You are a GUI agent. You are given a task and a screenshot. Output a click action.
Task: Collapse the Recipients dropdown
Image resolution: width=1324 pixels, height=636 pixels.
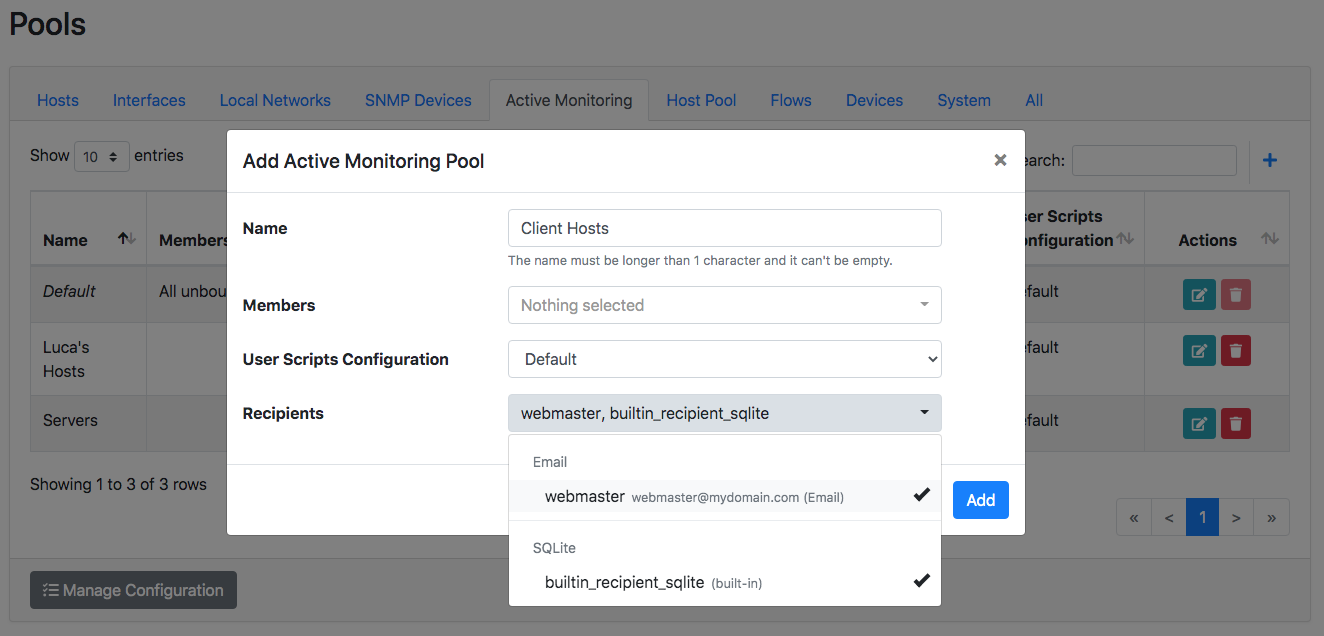coord(725,413)
